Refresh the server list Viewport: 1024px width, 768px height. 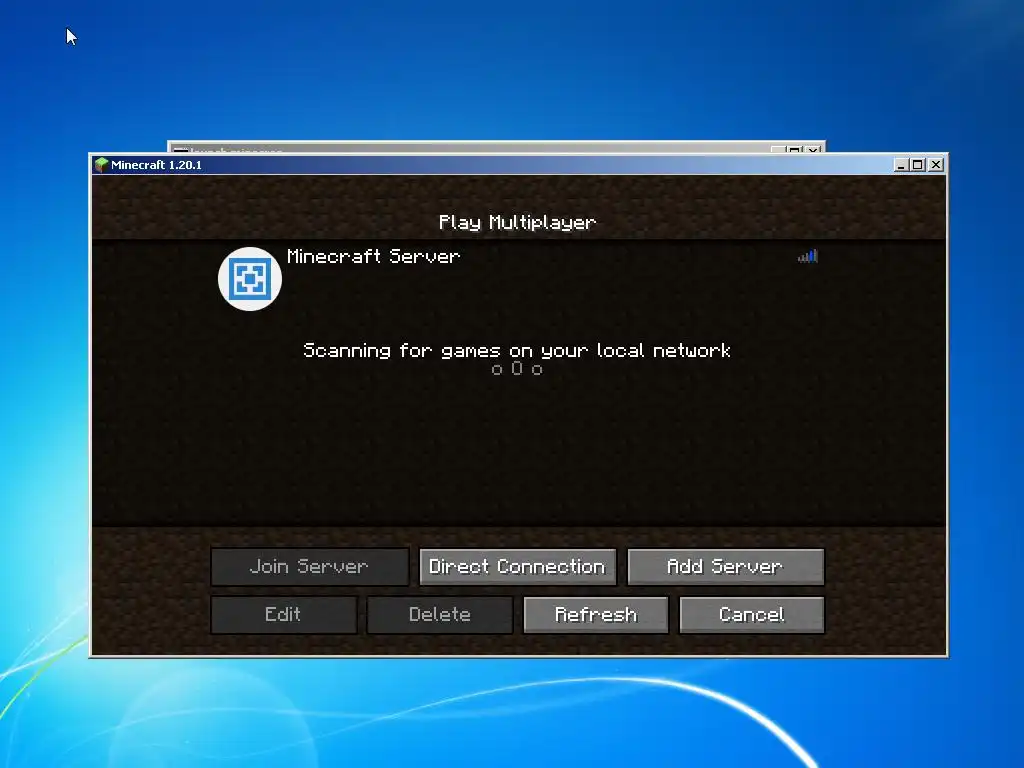[x=596, y=615]
